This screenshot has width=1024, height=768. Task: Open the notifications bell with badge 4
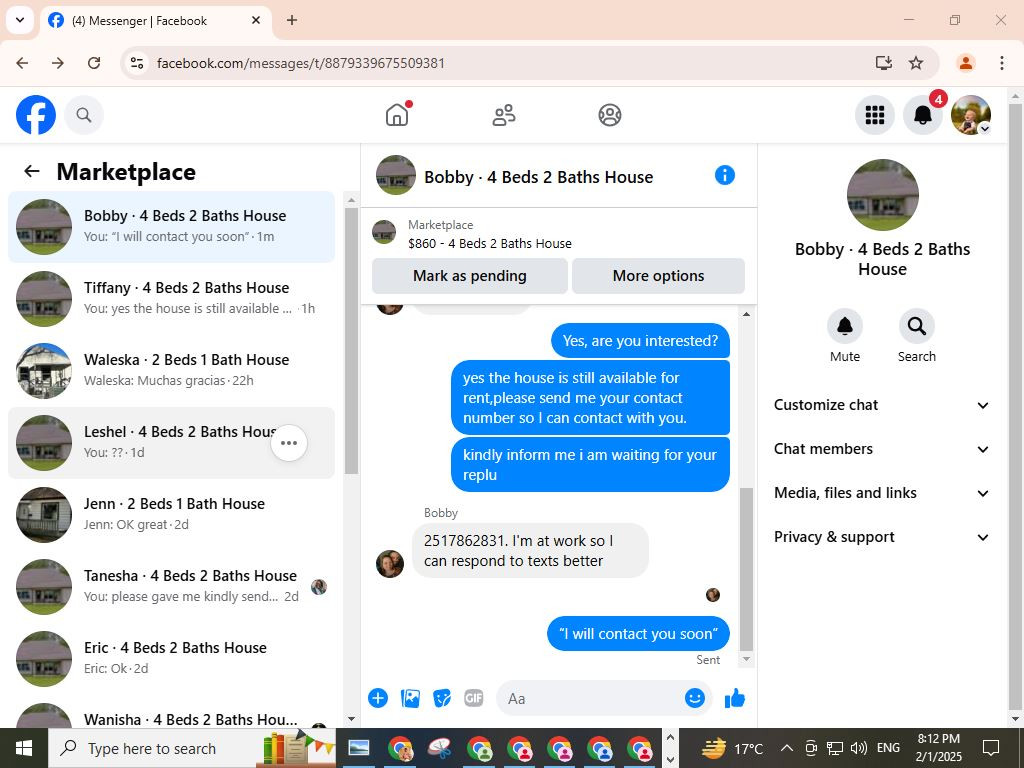click(923, 115)
